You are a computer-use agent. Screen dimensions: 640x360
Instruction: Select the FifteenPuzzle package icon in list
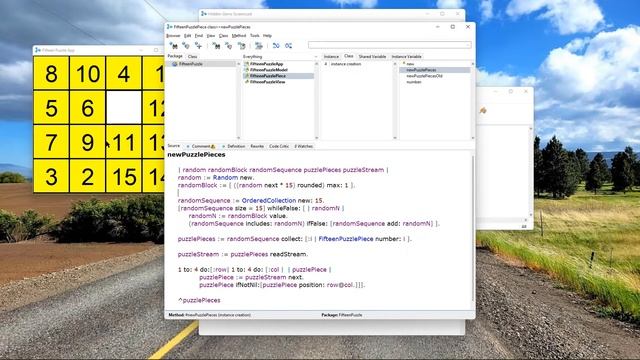[x=175, y=64]
